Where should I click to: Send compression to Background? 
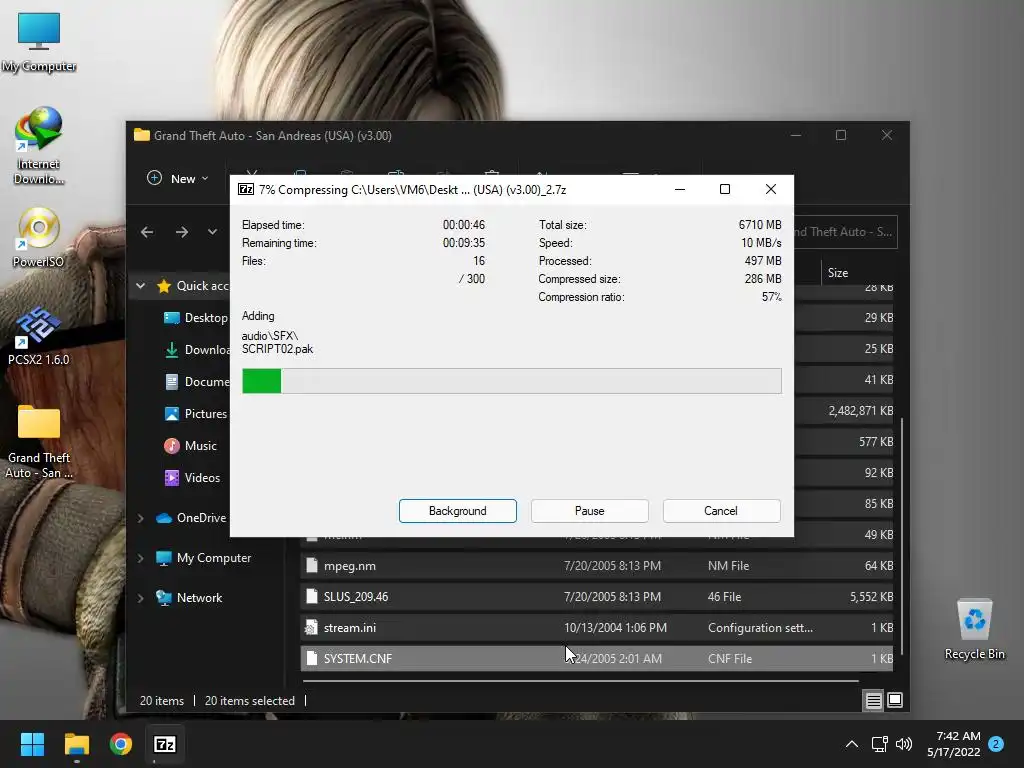coord(457,511)
